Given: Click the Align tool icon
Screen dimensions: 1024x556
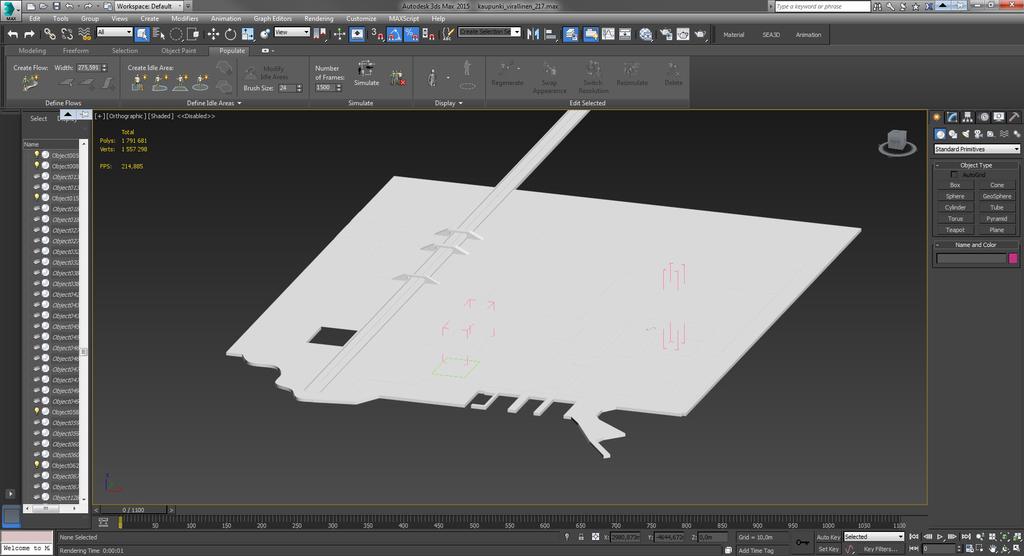Looking at the screenshot, I should [x=550, y=34].
